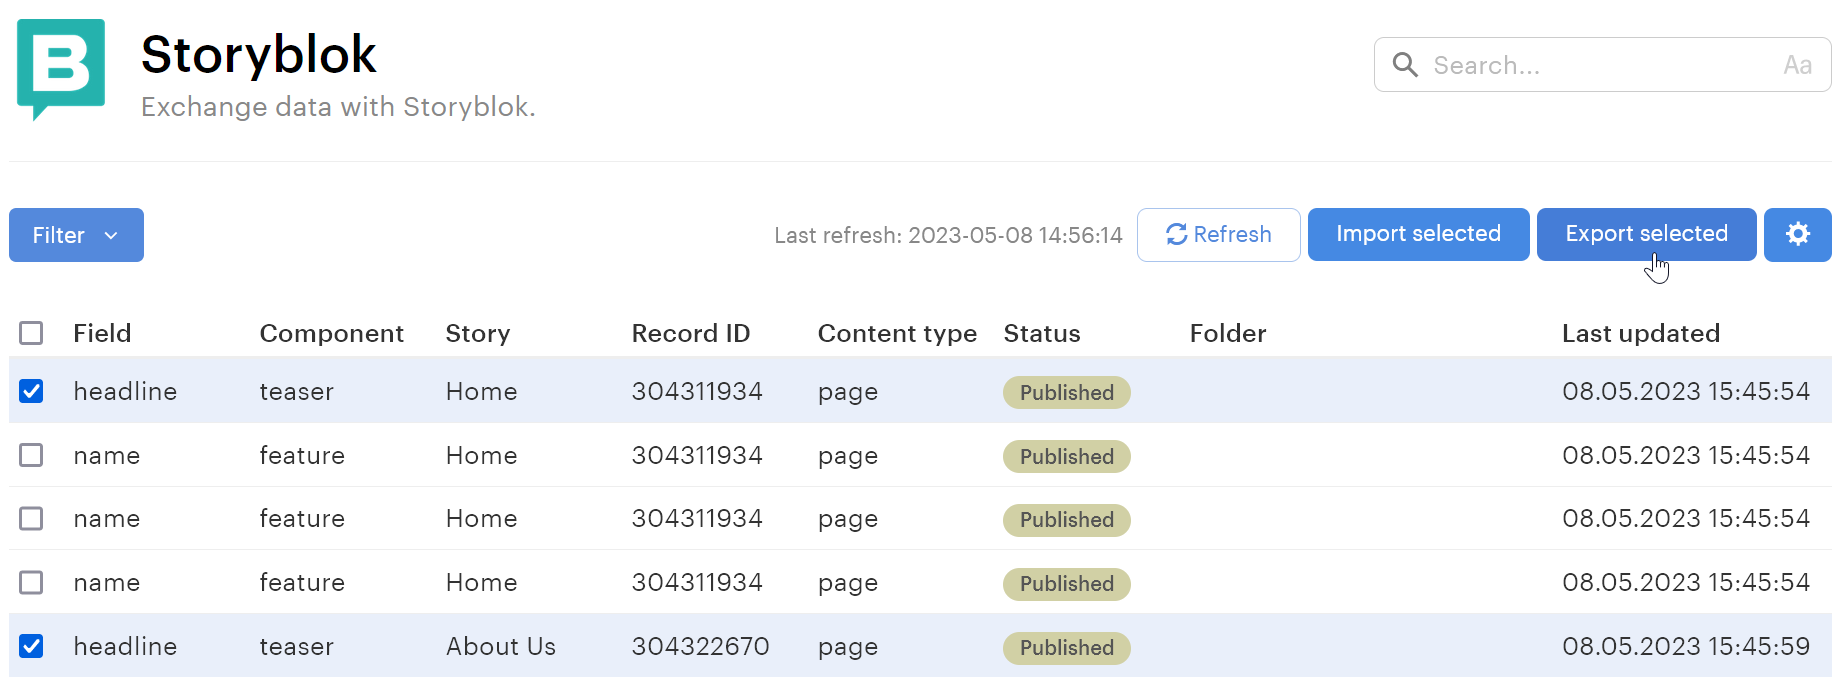Click the search magnifier icon
The image size is (1842, 684).
(x=1405, y=65)
